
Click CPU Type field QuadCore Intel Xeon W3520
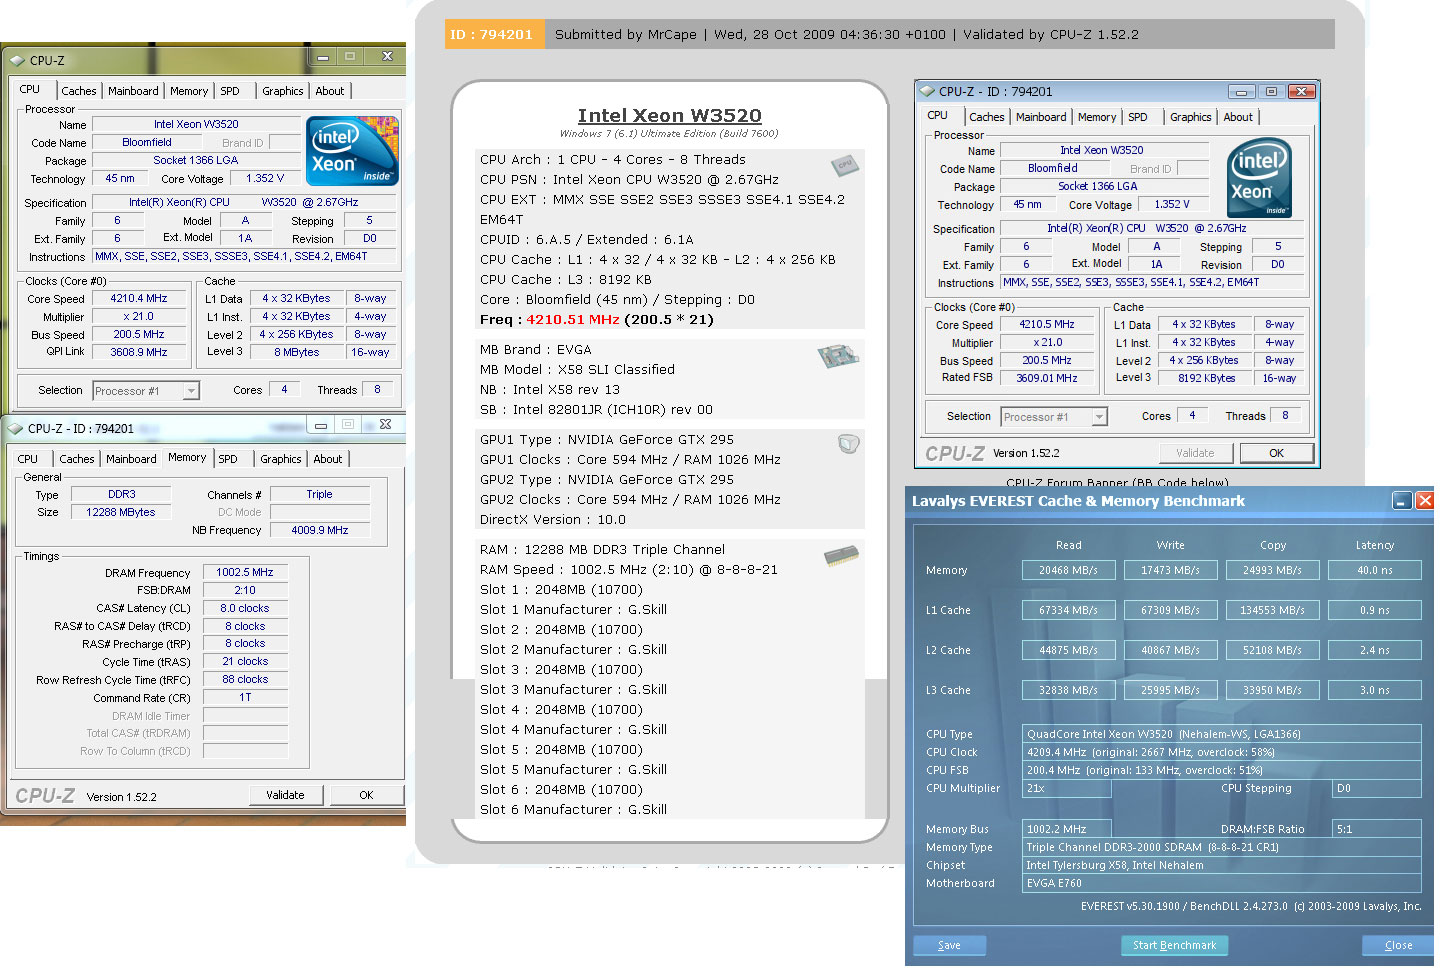pyautogui.click(x=1222, y=734)
